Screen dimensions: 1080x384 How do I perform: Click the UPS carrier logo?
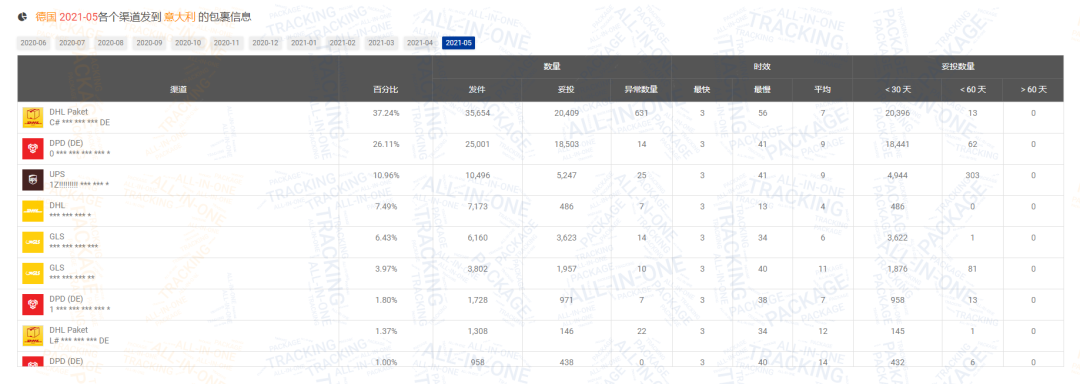coord(32,180)
